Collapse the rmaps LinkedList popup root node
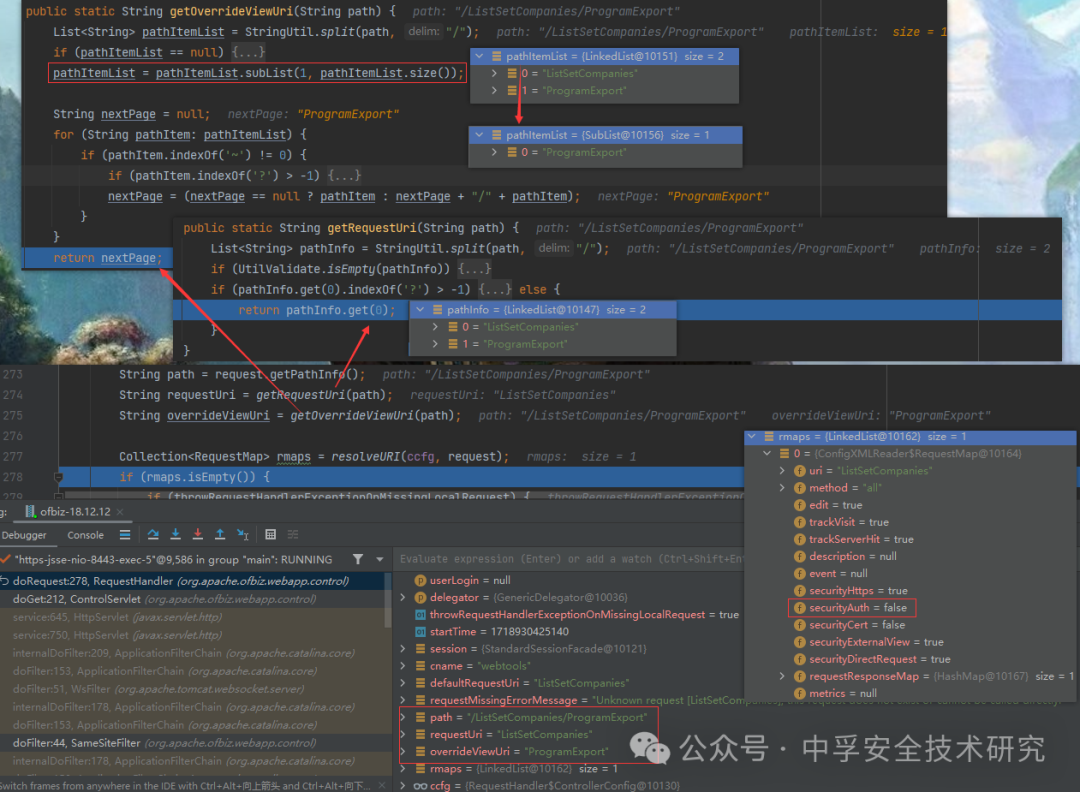 752,437
